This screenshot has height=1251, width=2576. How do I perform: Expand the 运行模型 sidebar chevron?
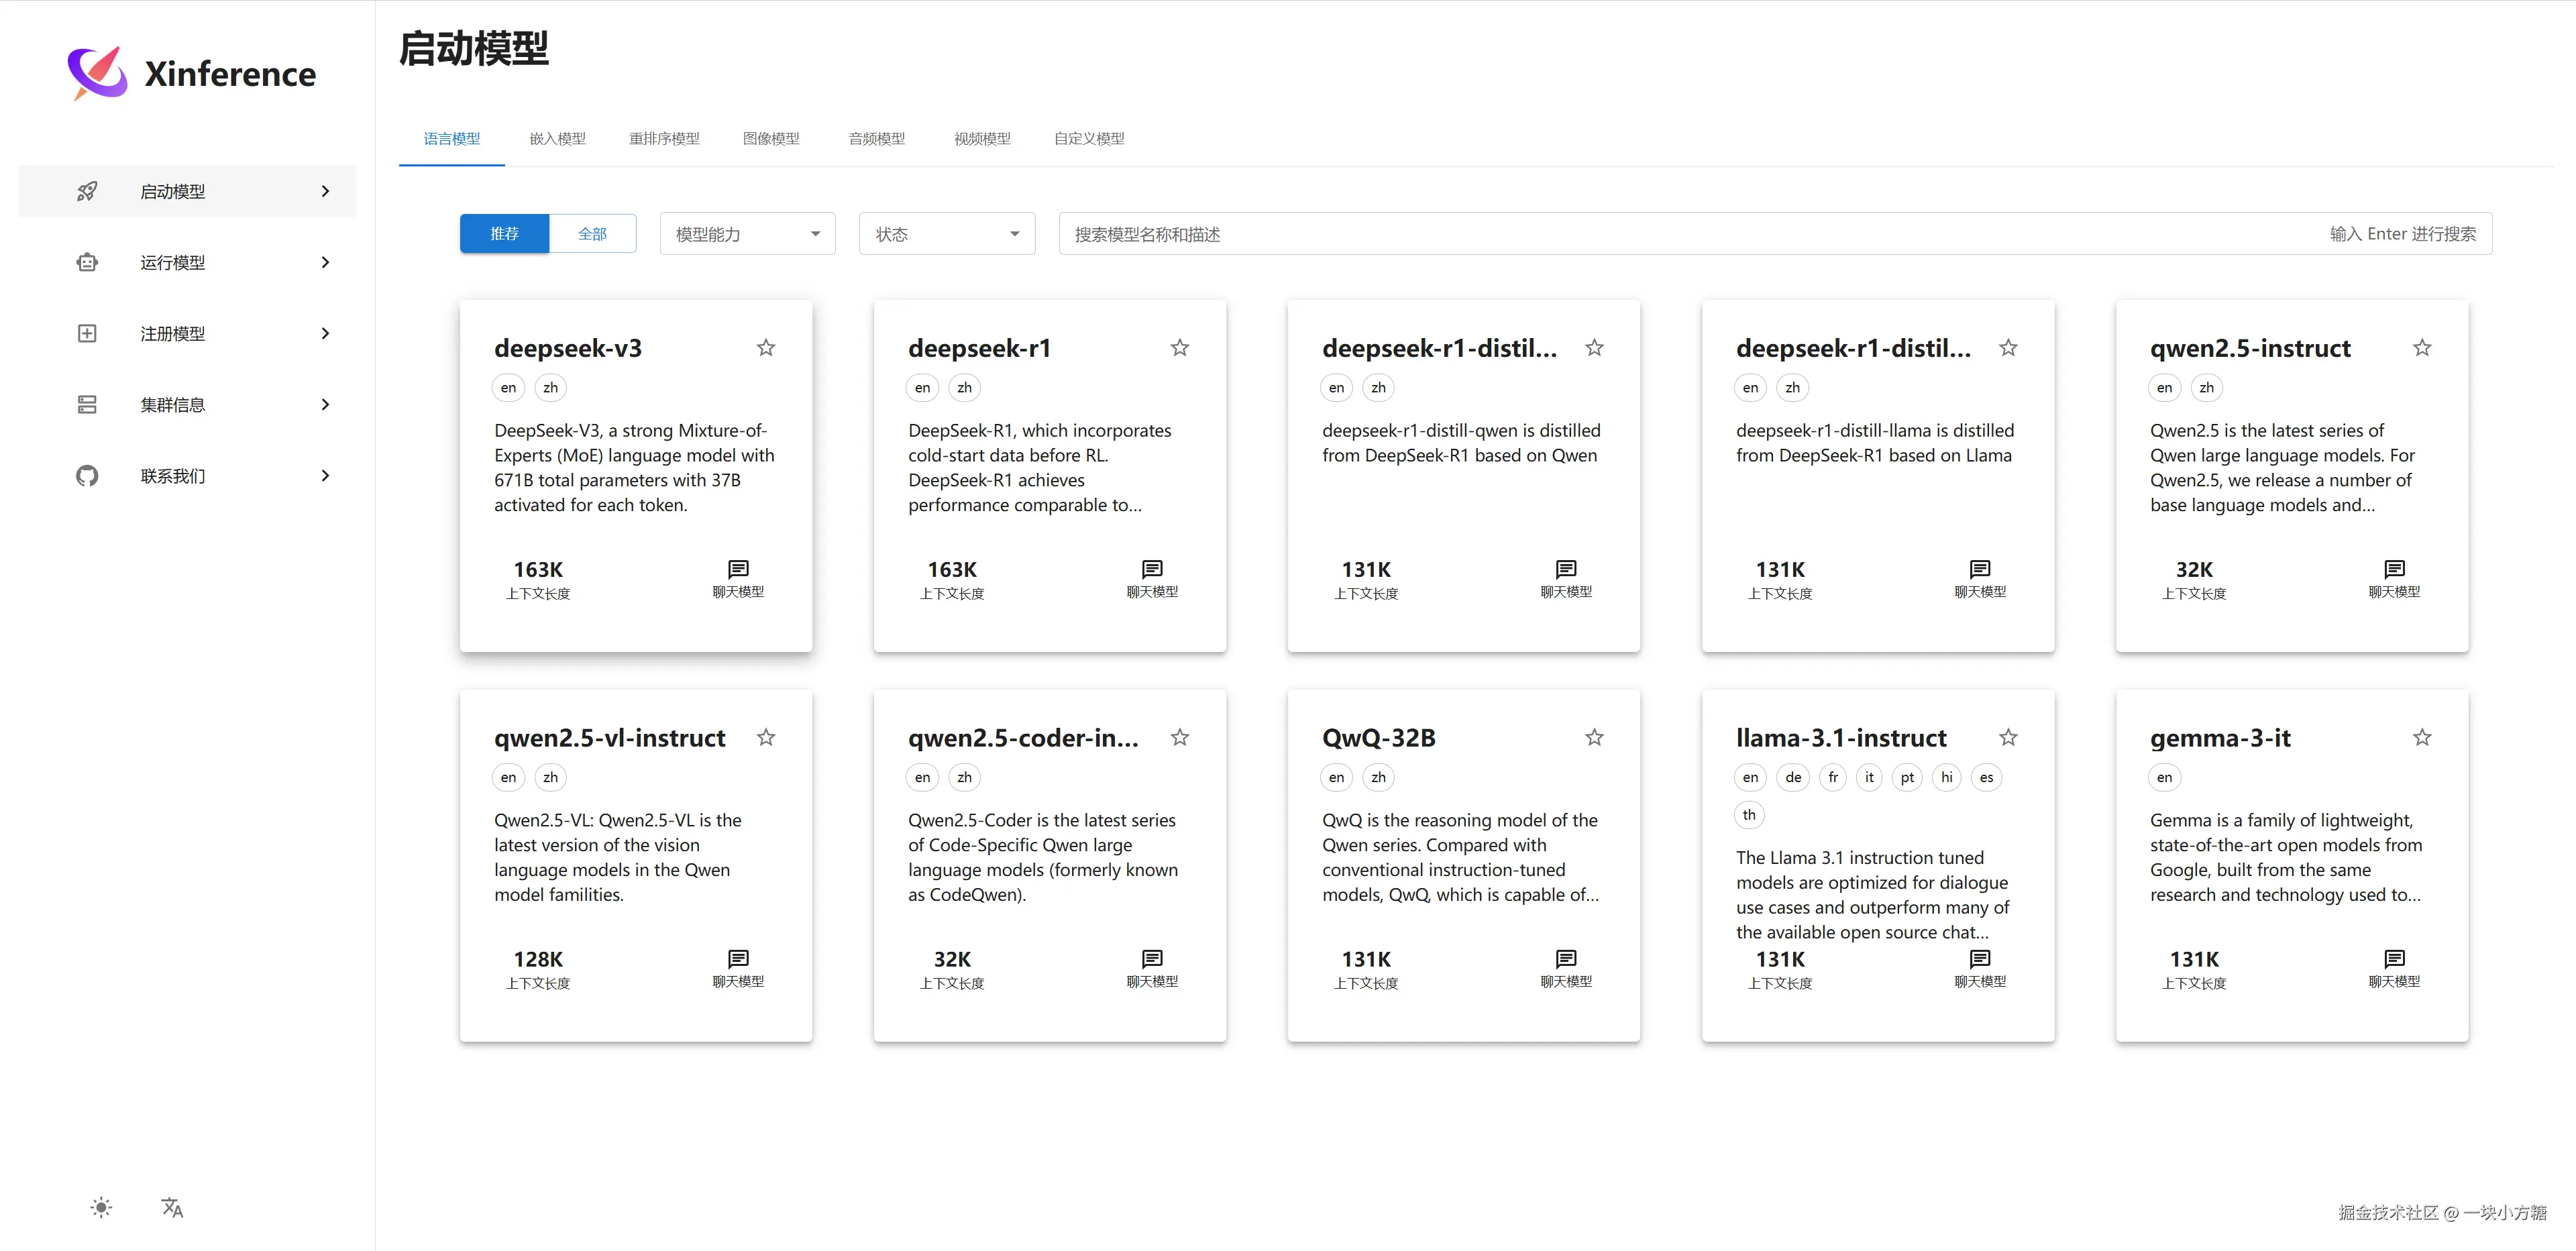tap(325, 262)
